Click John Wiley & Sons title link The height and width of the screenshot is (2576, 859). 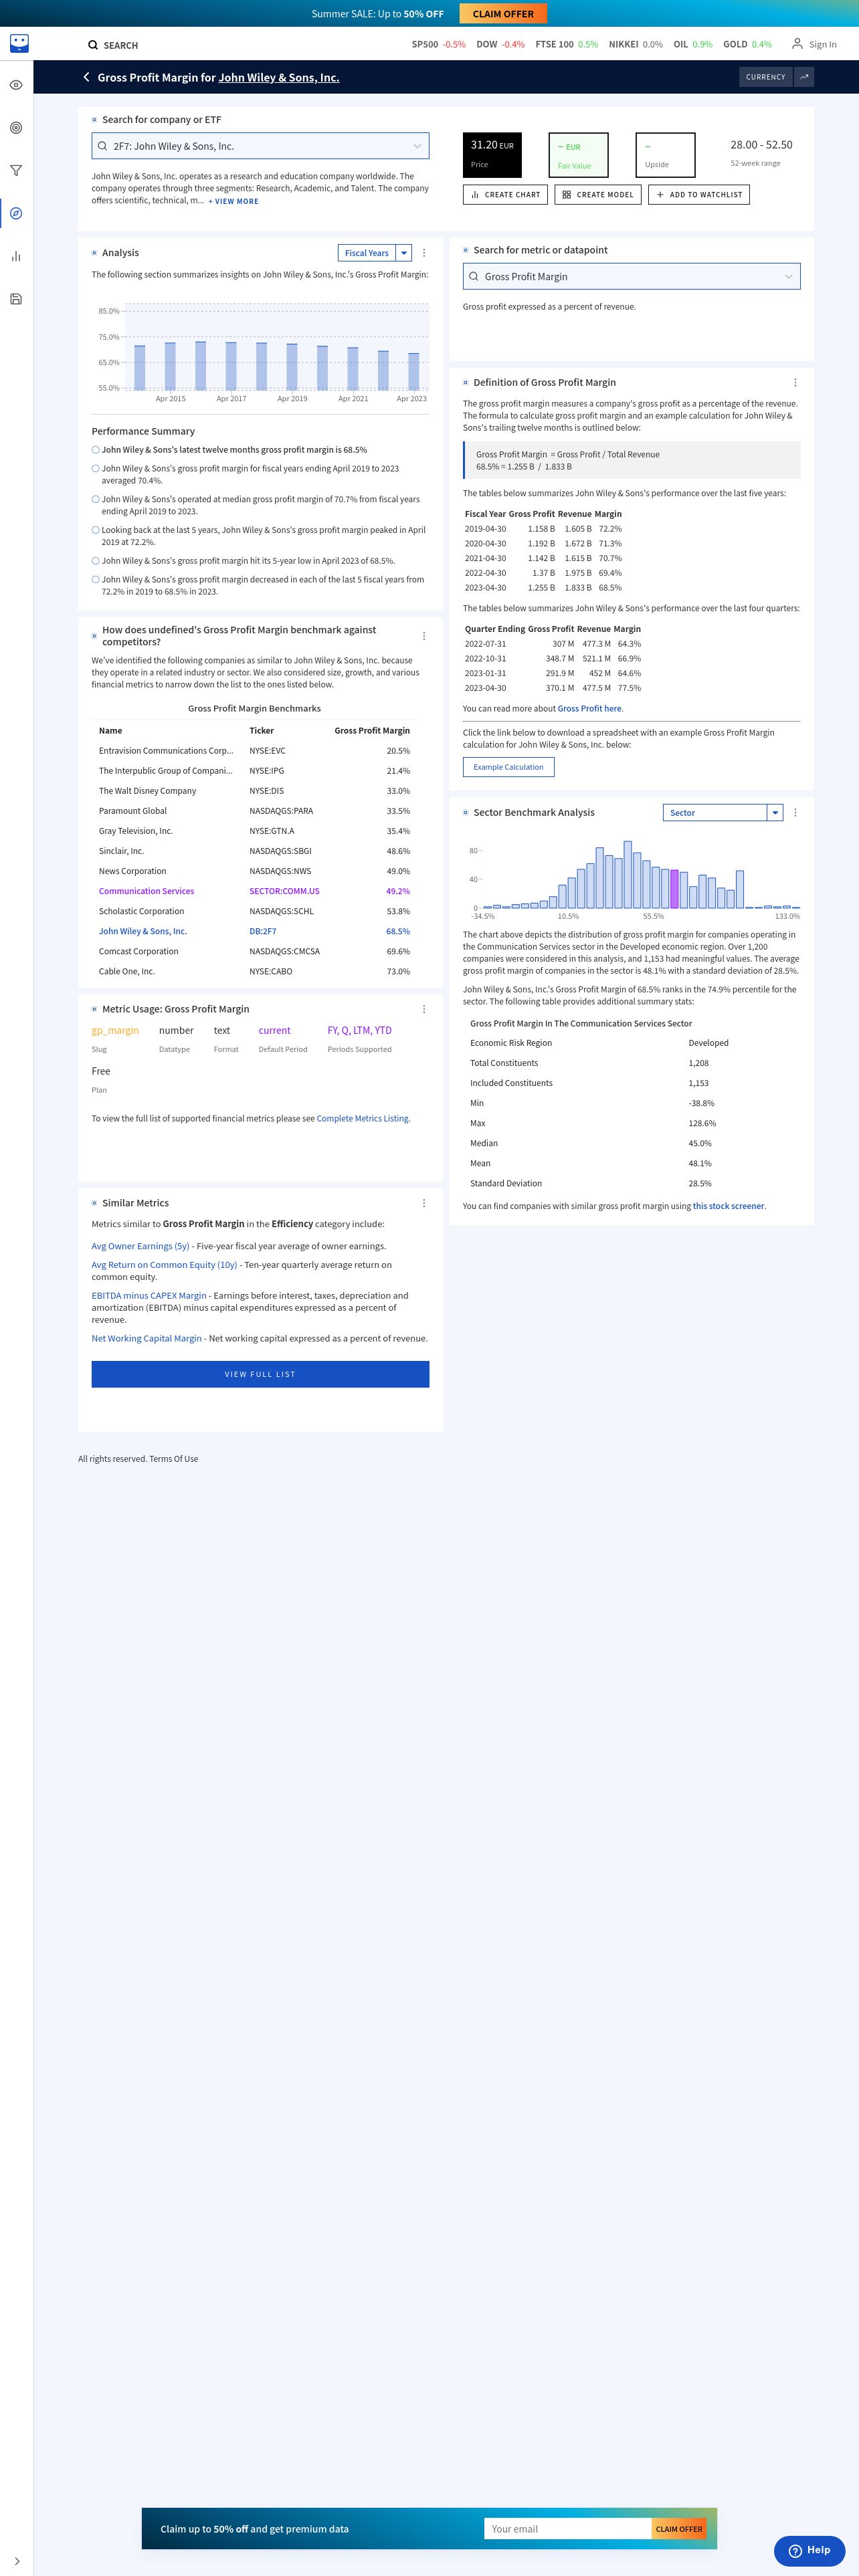279,77
